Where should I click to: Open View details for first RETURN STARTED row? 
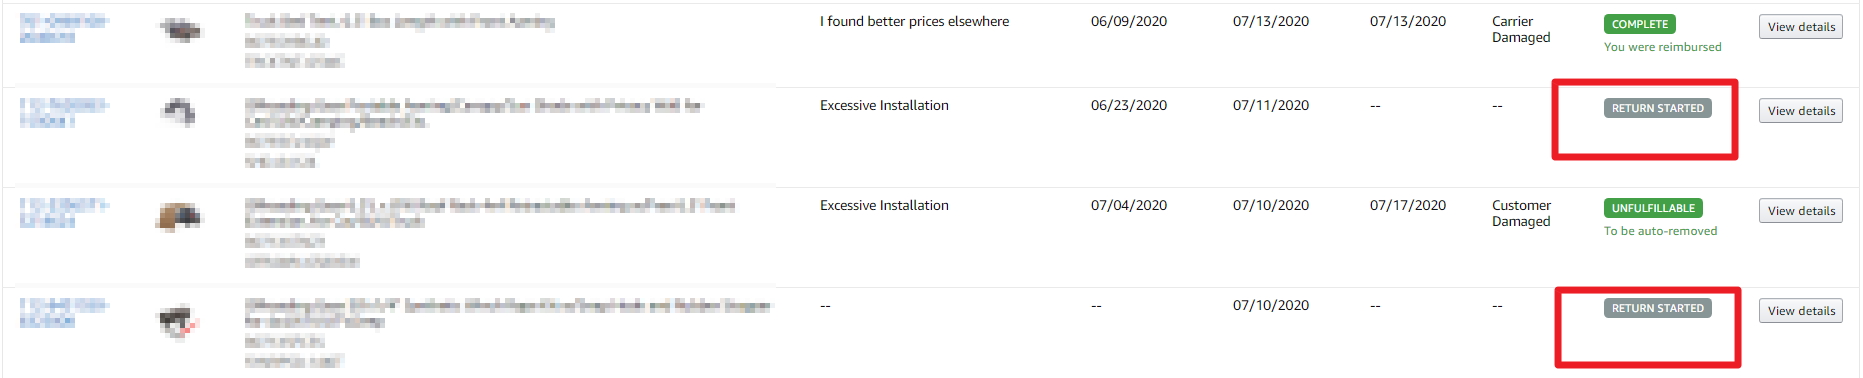click(x=1800, y=111)
